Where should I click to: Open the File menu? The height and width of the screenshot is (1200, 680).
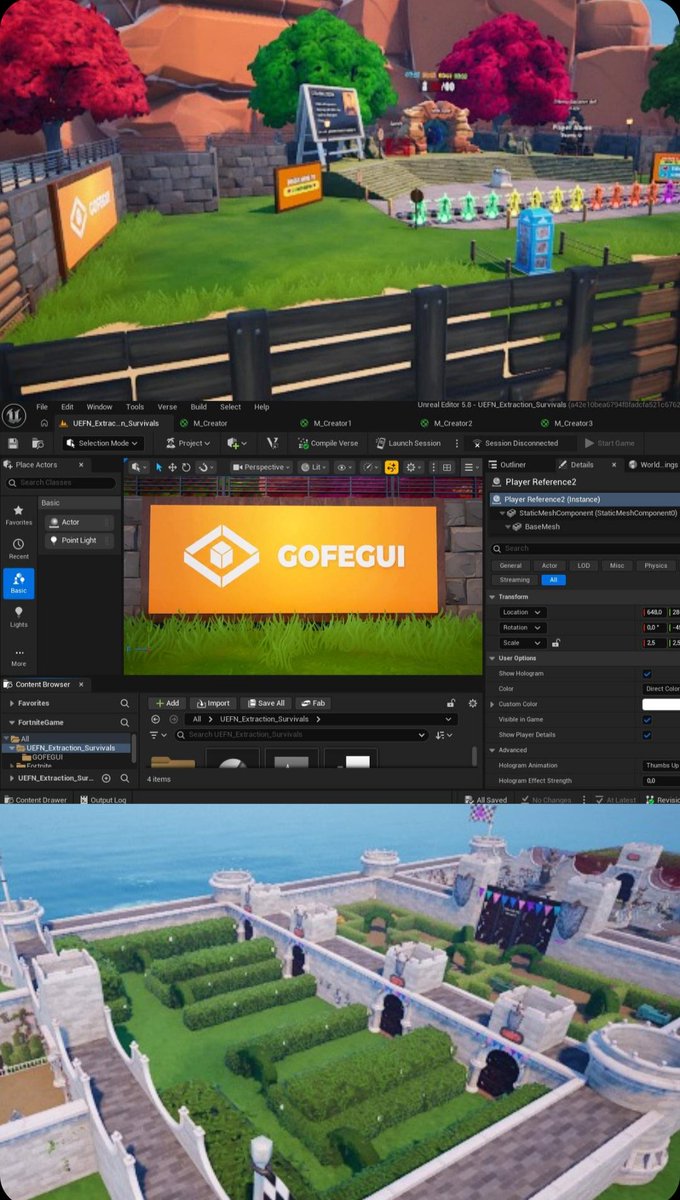42,407
